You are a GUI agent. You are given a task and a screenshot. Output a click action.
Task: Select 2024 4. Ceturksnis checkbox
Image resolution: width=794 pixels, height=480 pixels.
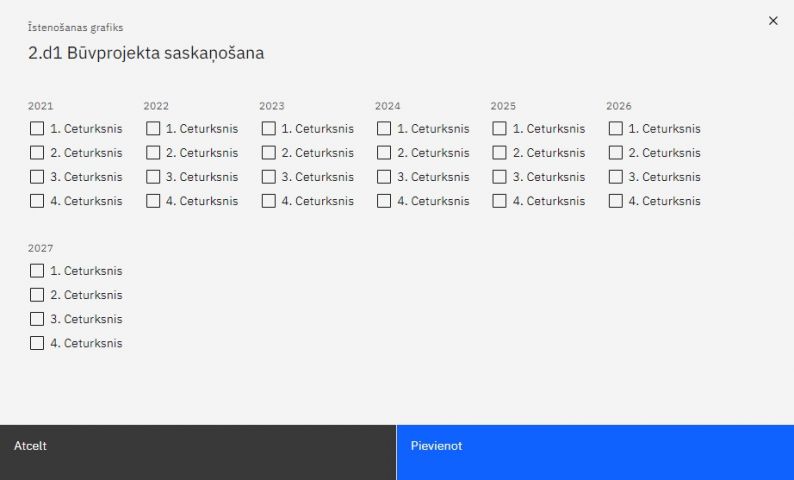pos(384,201)
